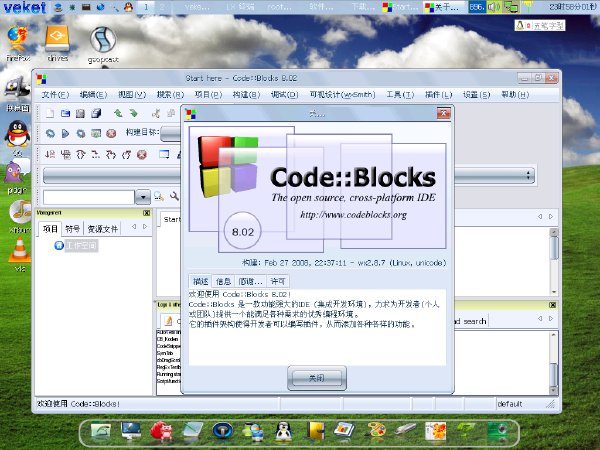Click inside the toolbar search text field
The height and width of the screenshot is (450, 600).
pos(89,197)
